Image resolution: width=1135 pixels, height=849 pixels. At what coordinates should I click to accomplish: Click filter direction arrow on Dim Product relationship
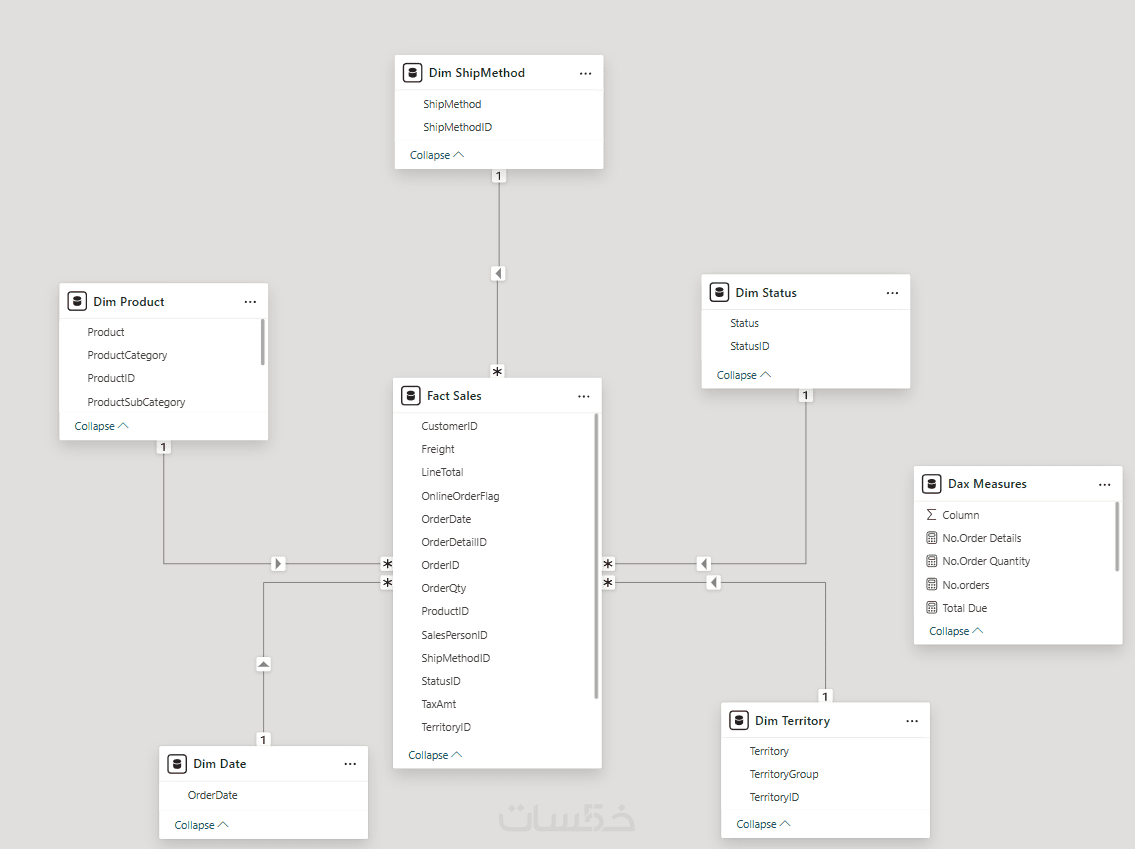pos(278,564)
